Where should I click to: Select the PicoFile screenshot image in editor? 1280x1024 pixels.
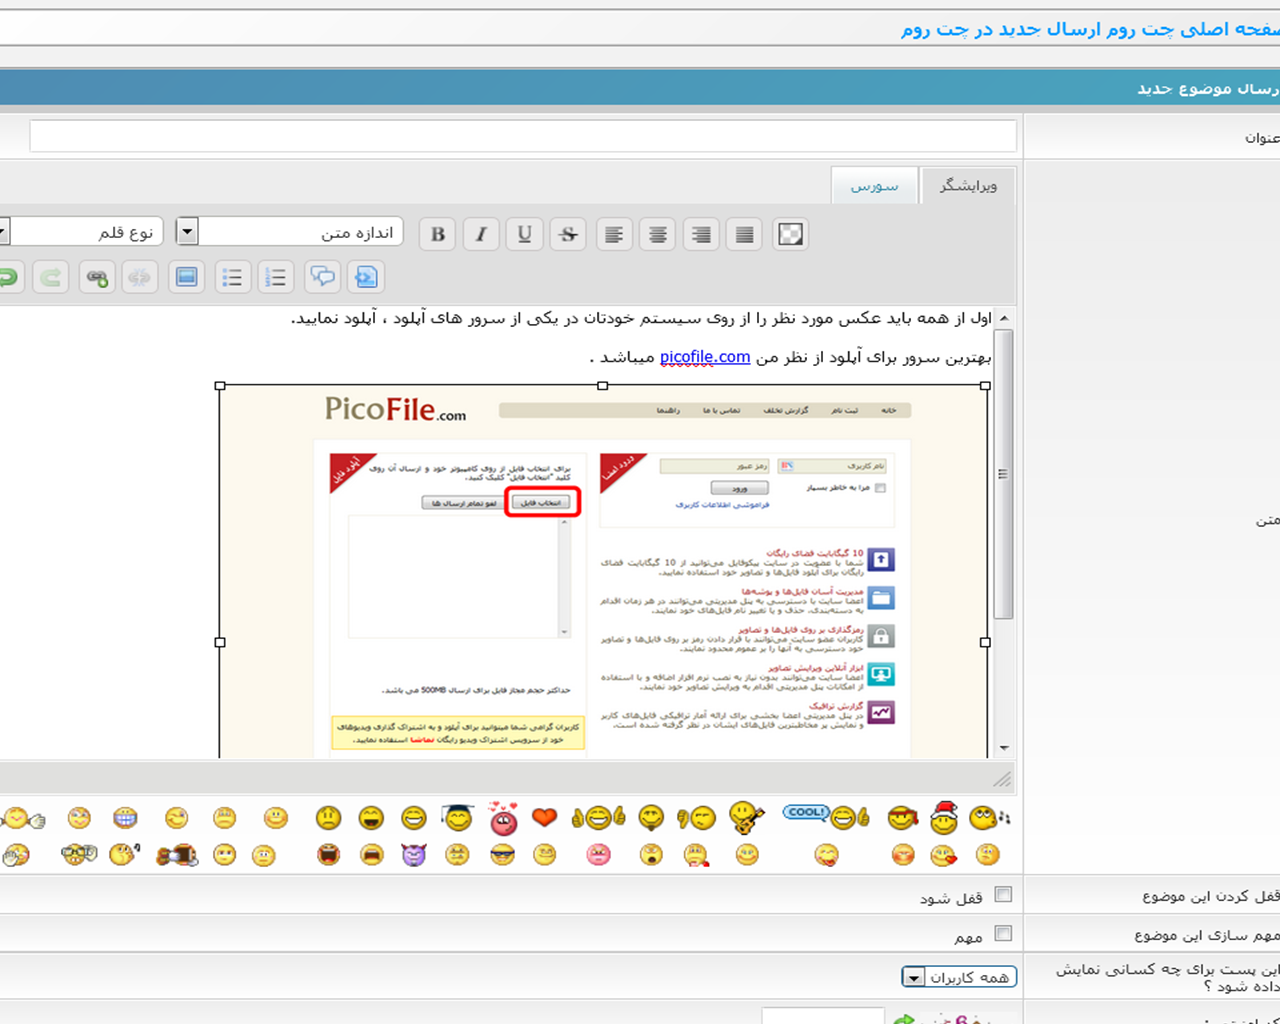[603, 571]
